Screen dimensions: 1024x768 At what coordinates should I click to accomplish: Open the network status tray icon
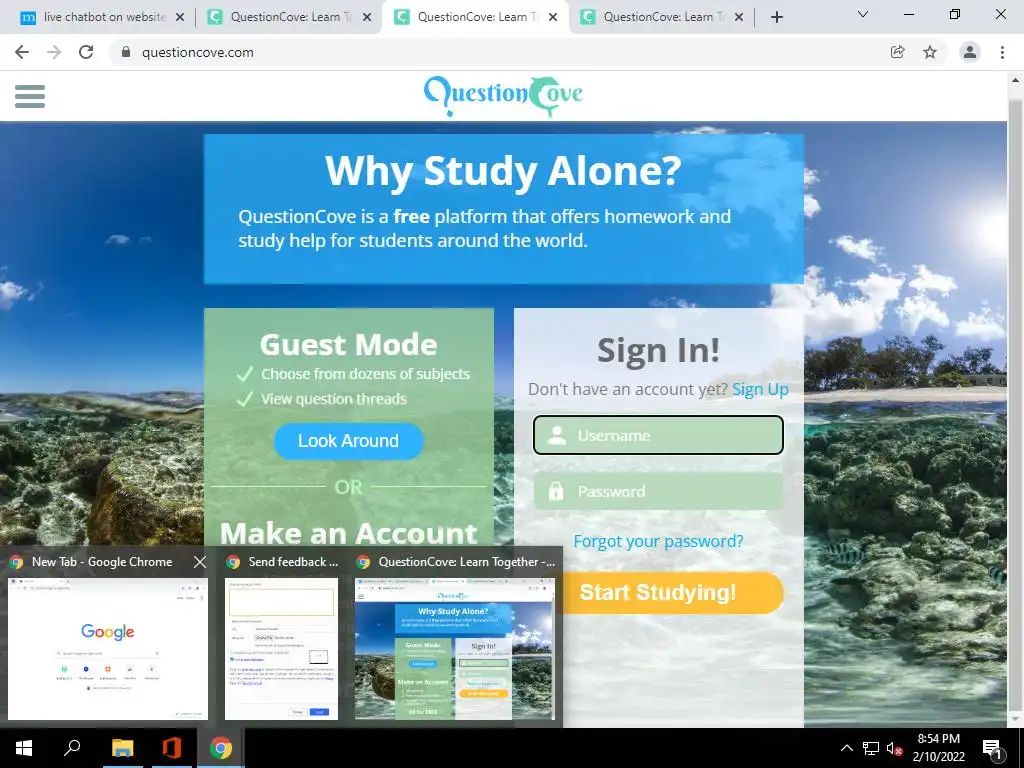pyautogui.click(x=871, y=748)
